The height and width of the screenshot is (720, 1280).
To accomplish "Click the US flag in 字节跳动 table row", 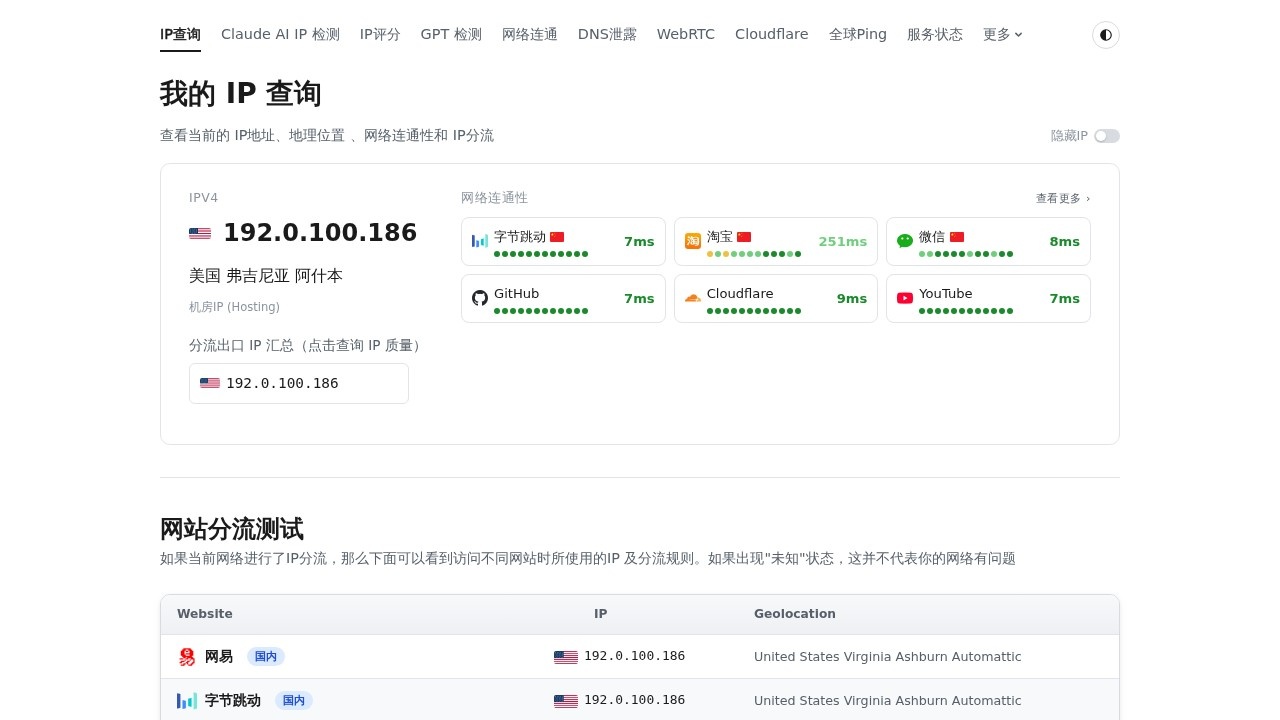I will click(x=566, y=701).
